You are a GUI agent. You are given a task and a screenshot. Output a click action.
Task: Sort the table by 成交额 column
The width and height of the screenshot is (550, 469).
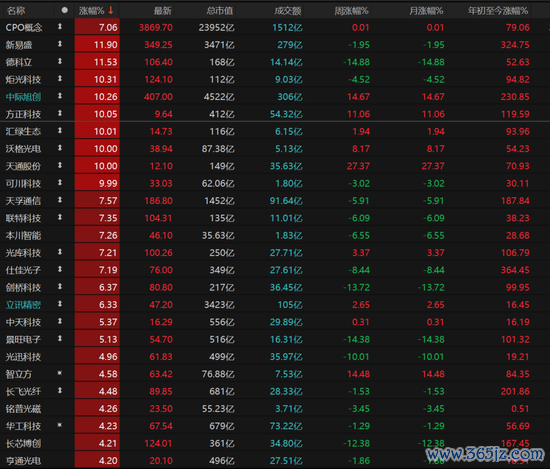click(288, 11)
